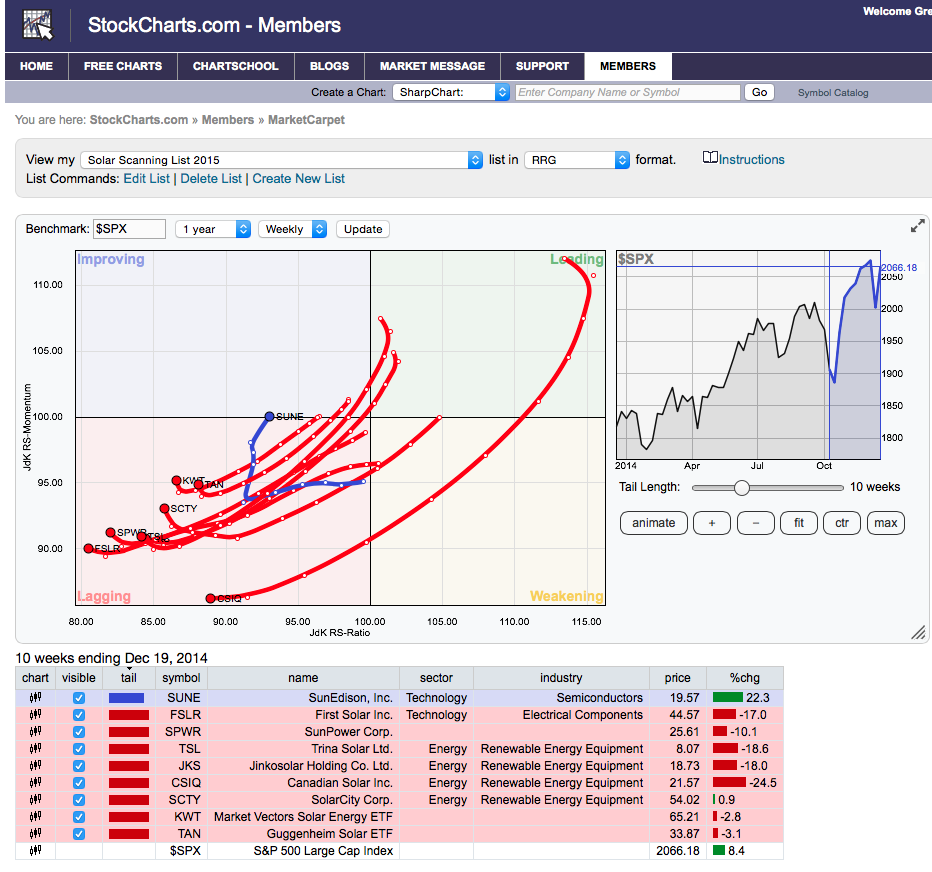Screen dimensions: 932x872
Task: Open the 1 year period dropdown
Action: pyautogui.click(x=212, y=229)
